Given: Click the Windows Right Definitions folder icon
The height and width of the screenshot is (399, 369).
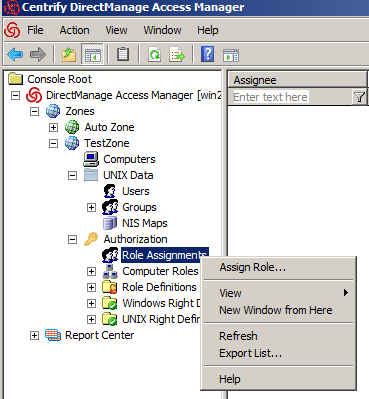Looking at the screenshot, I should [x=110, y=303].
